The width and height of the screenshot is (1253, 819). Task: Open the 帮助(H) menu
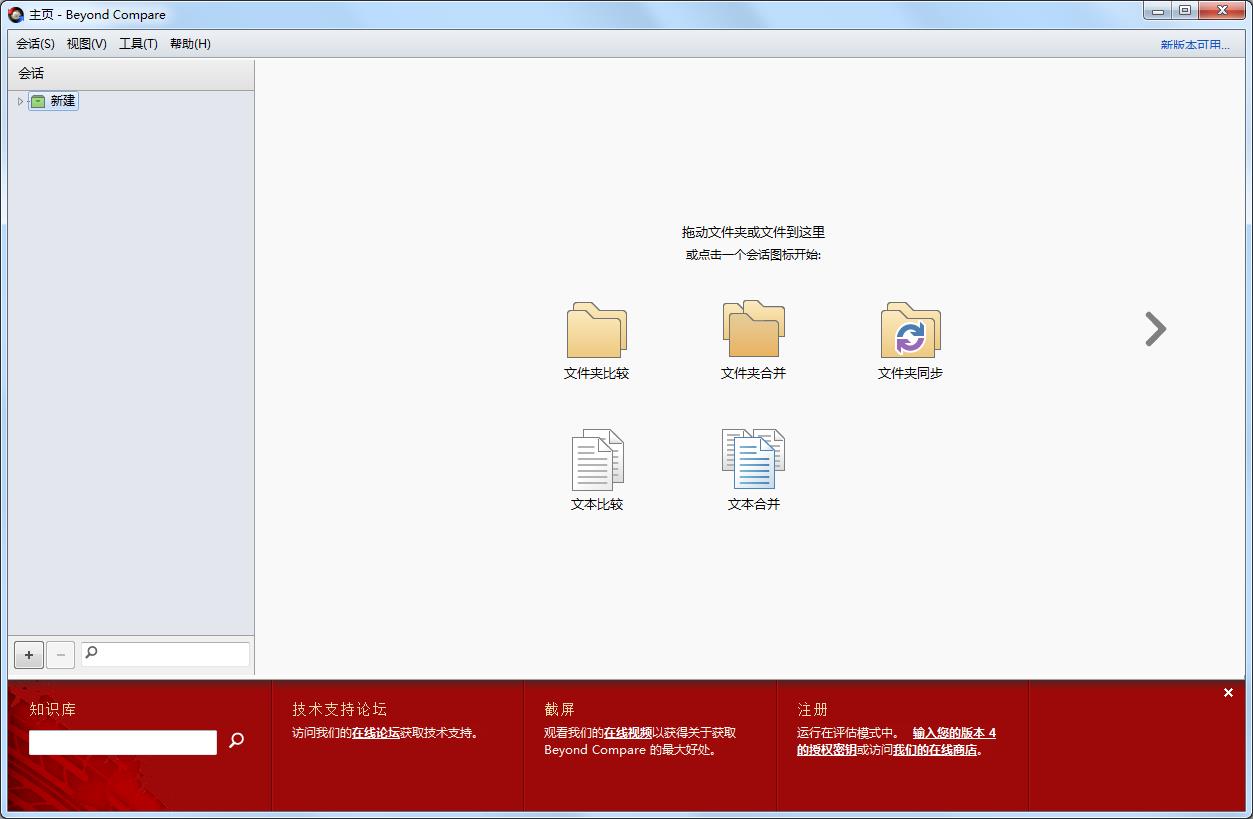coord(190,44)
